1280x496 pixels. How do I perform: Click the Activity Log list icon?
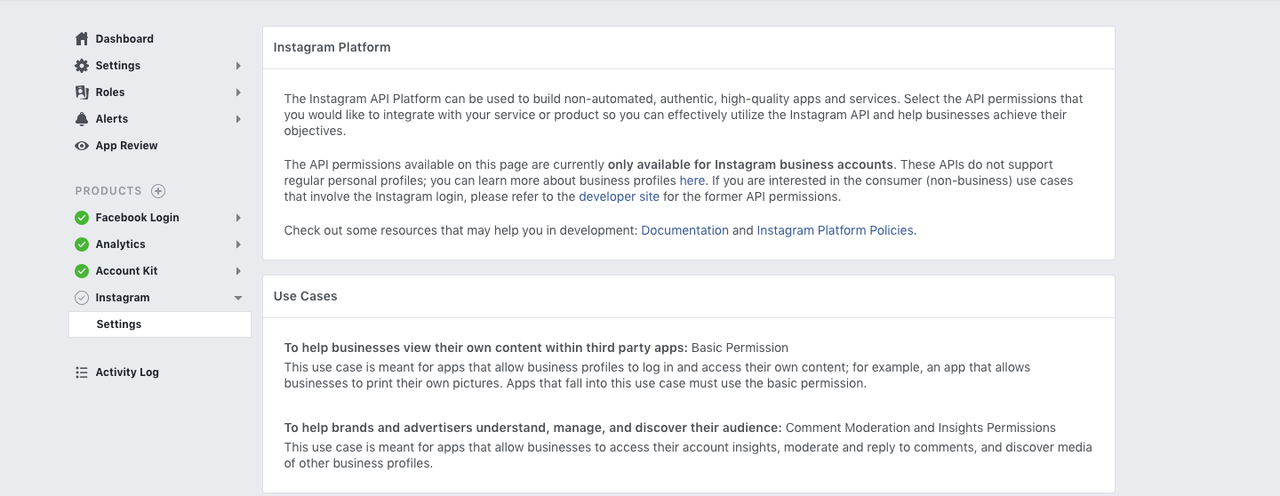(x=82, y=372)
